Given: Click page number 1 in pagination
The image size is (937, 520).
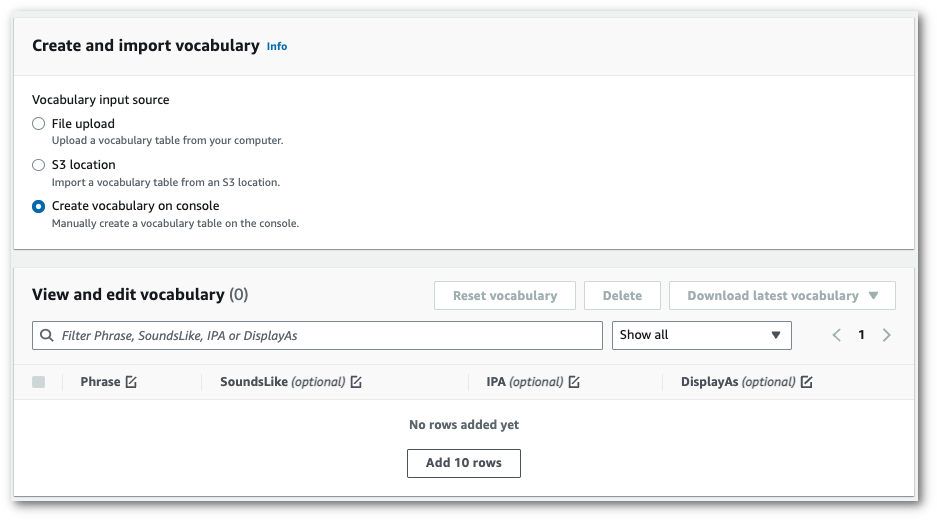Looking at the screenshot, I should click(x=861, y=335).
